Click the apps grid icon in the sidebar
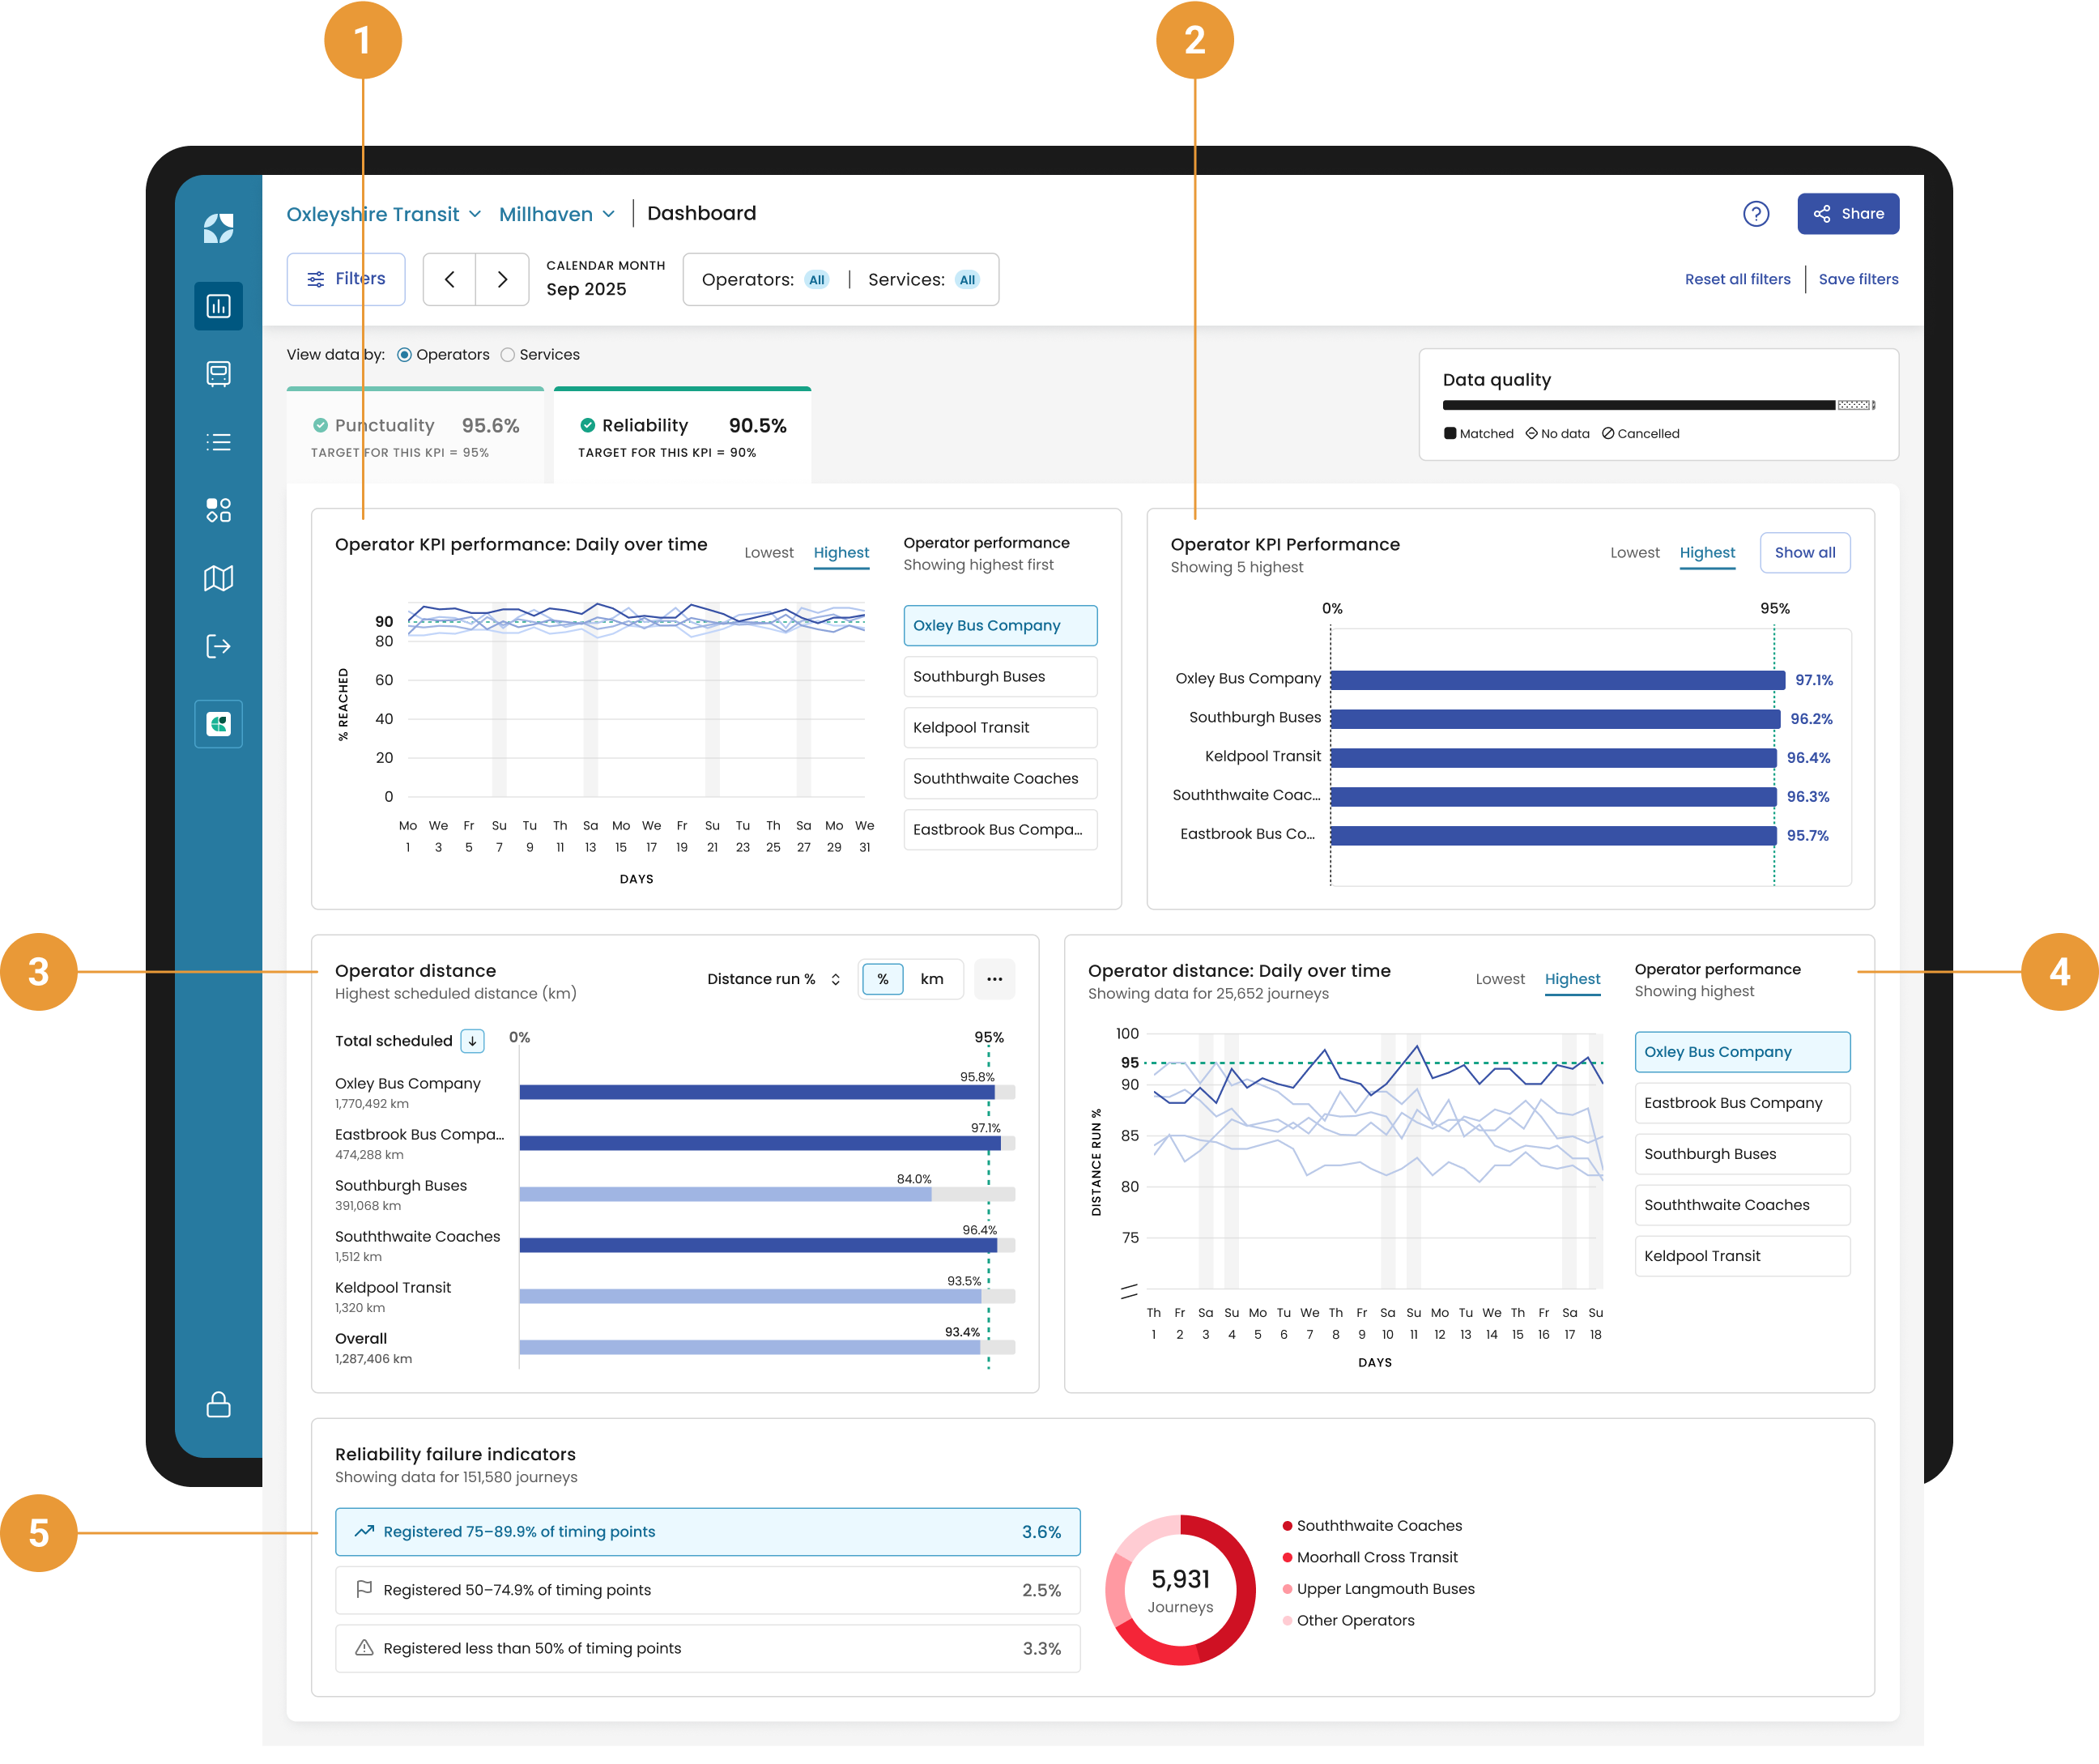2099x1764 pixels. (219, 510)
